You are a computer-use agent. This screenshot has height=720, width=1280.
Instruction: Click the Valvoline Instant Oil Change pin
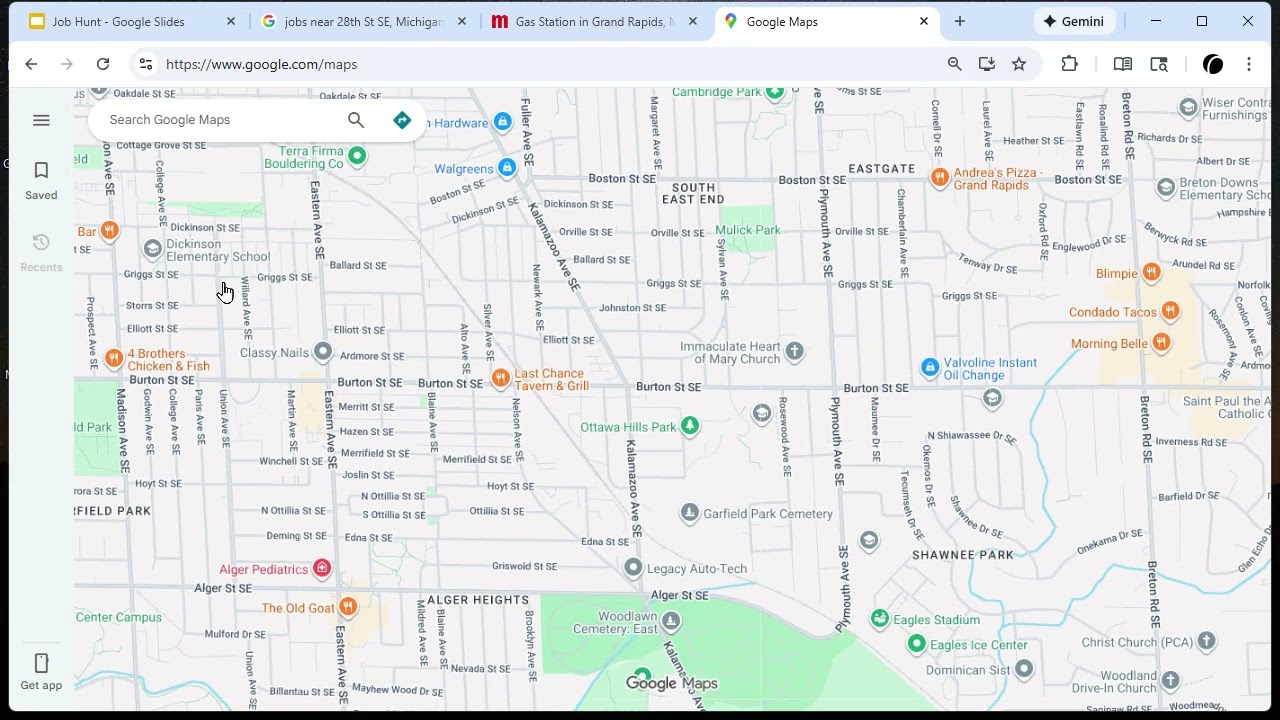pyautogui.click(x=930, y=368)
